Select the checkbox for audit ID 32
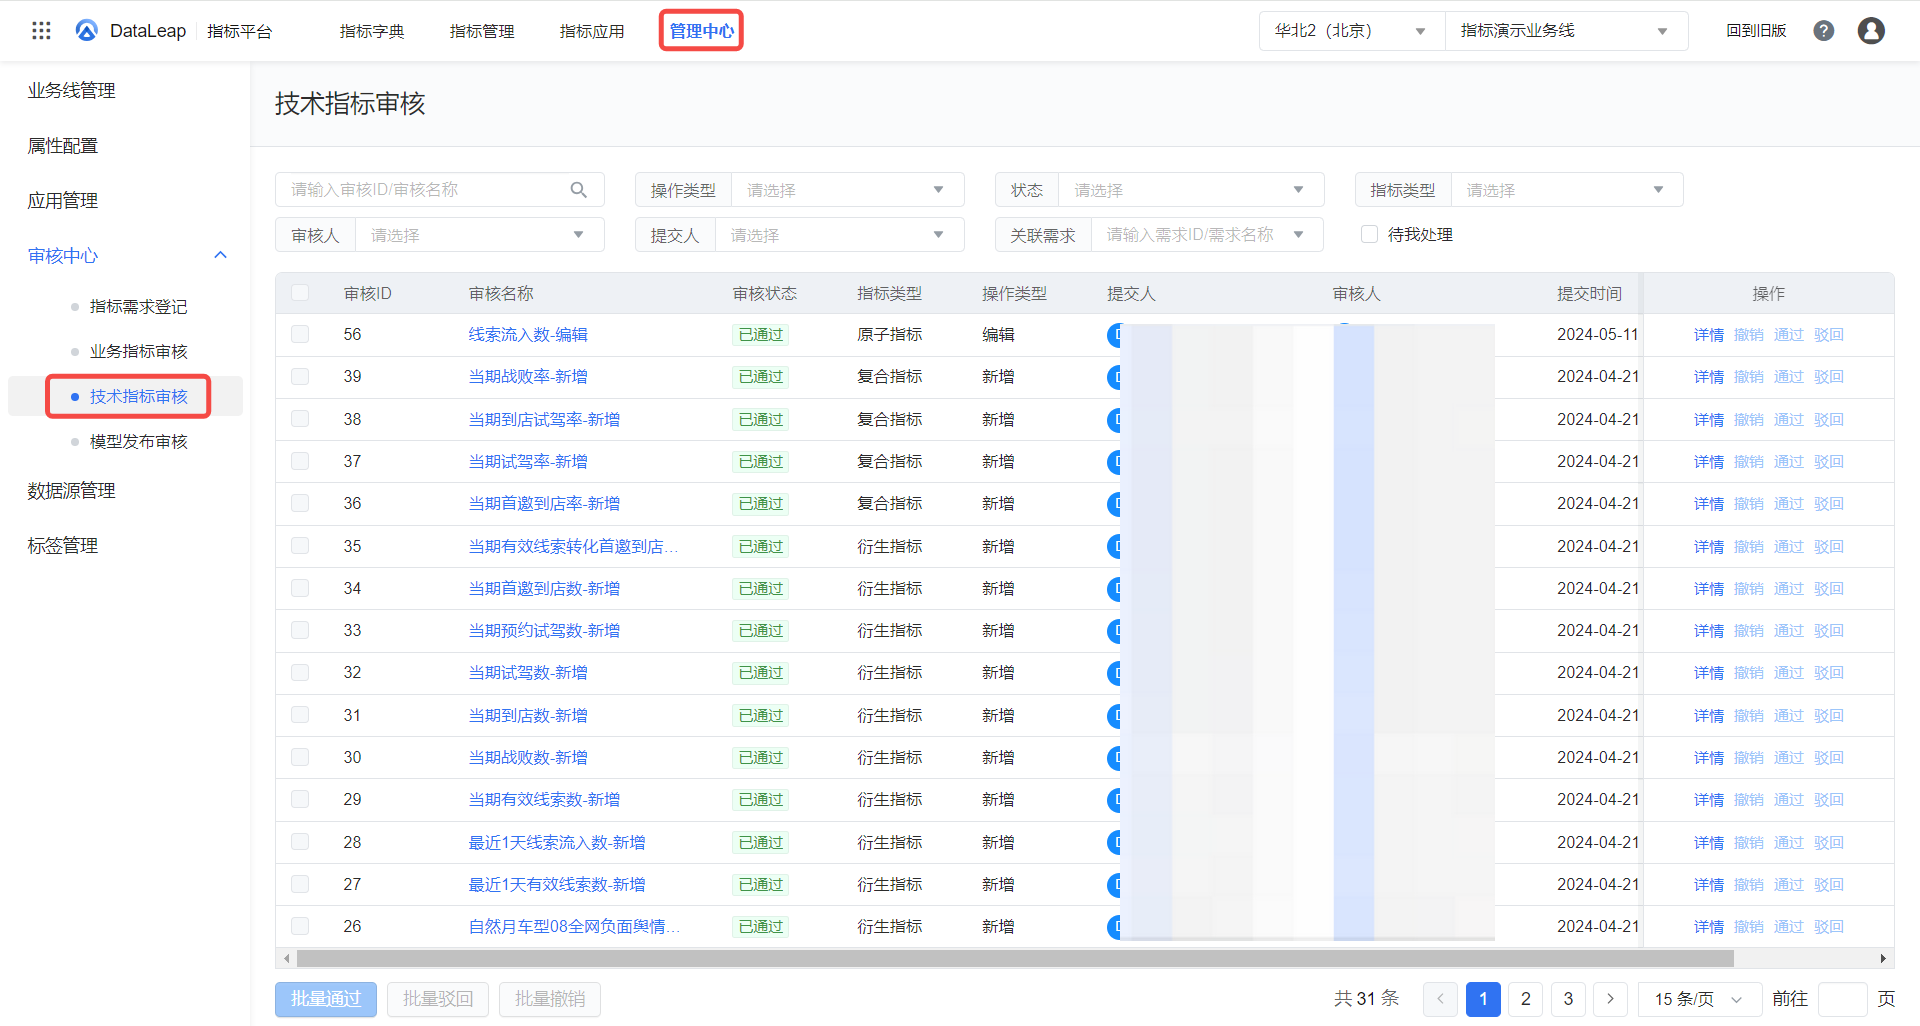 [300, 673]
